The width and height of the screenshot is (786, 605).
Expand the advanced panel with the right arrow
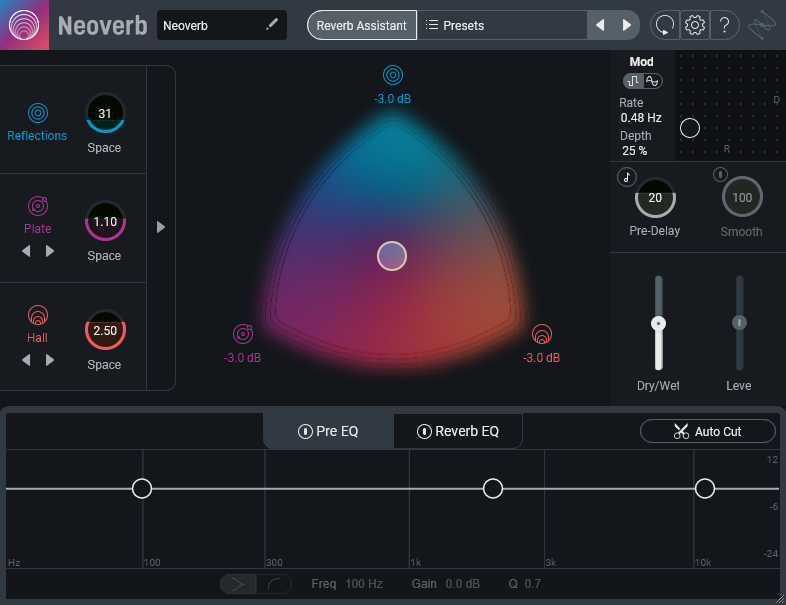161,227
